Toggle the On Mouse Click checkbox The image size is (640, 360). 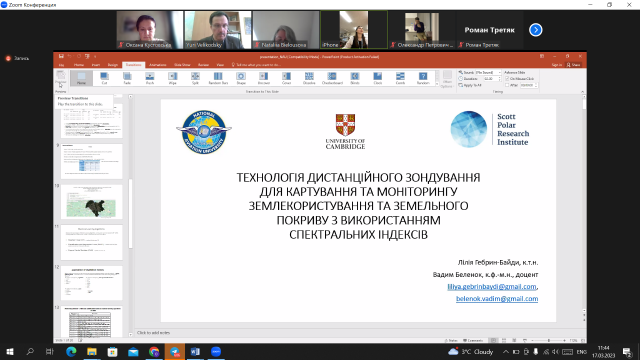pos(507,78)
